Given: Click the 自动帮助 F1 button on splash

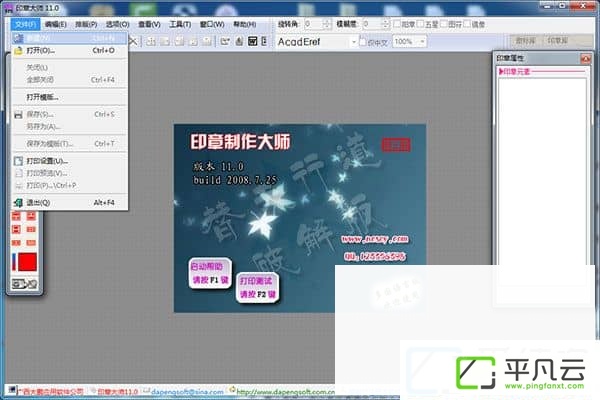Looking at the screenshot, I should (210, 273).
